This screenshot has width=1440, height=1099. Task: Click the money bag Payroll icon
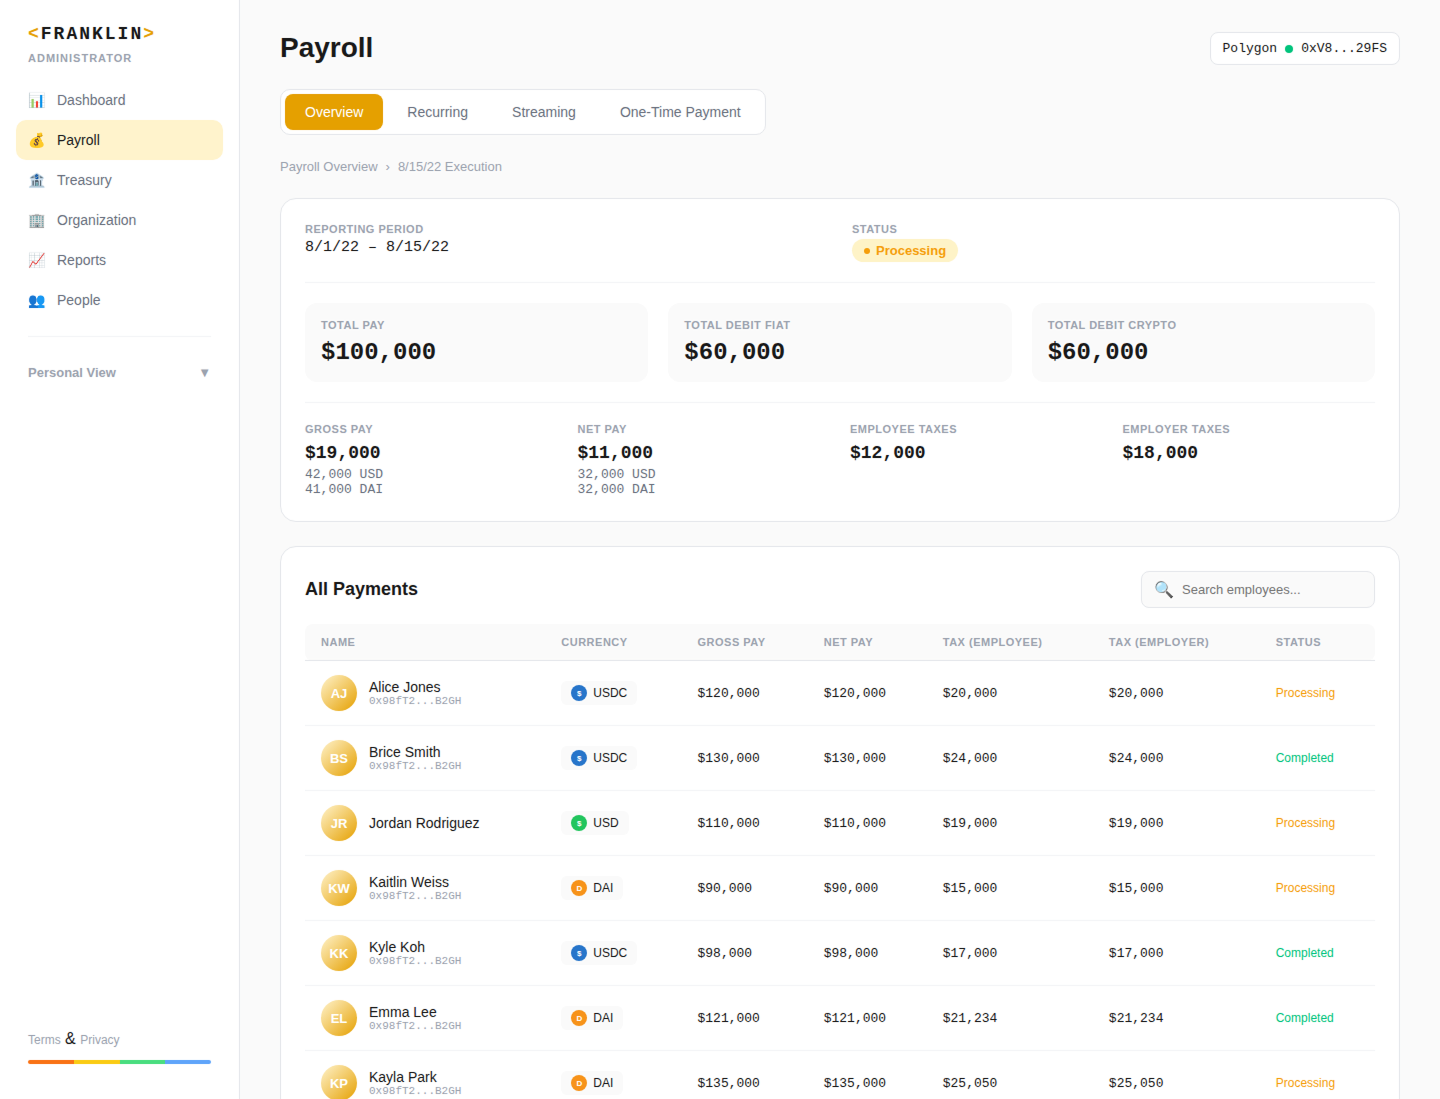[x=37, y=140]
